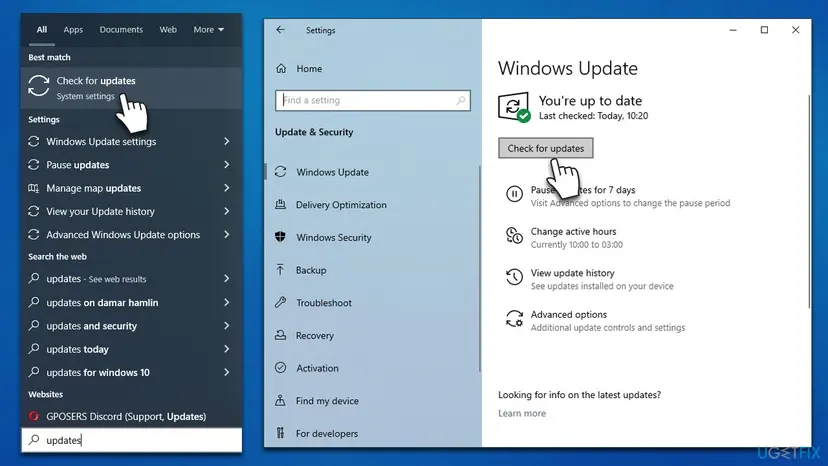Image resolution: width=828 pixels, height=466 pixels.
Task: Expand Pause updates result chevron
Action: (227, 165)
